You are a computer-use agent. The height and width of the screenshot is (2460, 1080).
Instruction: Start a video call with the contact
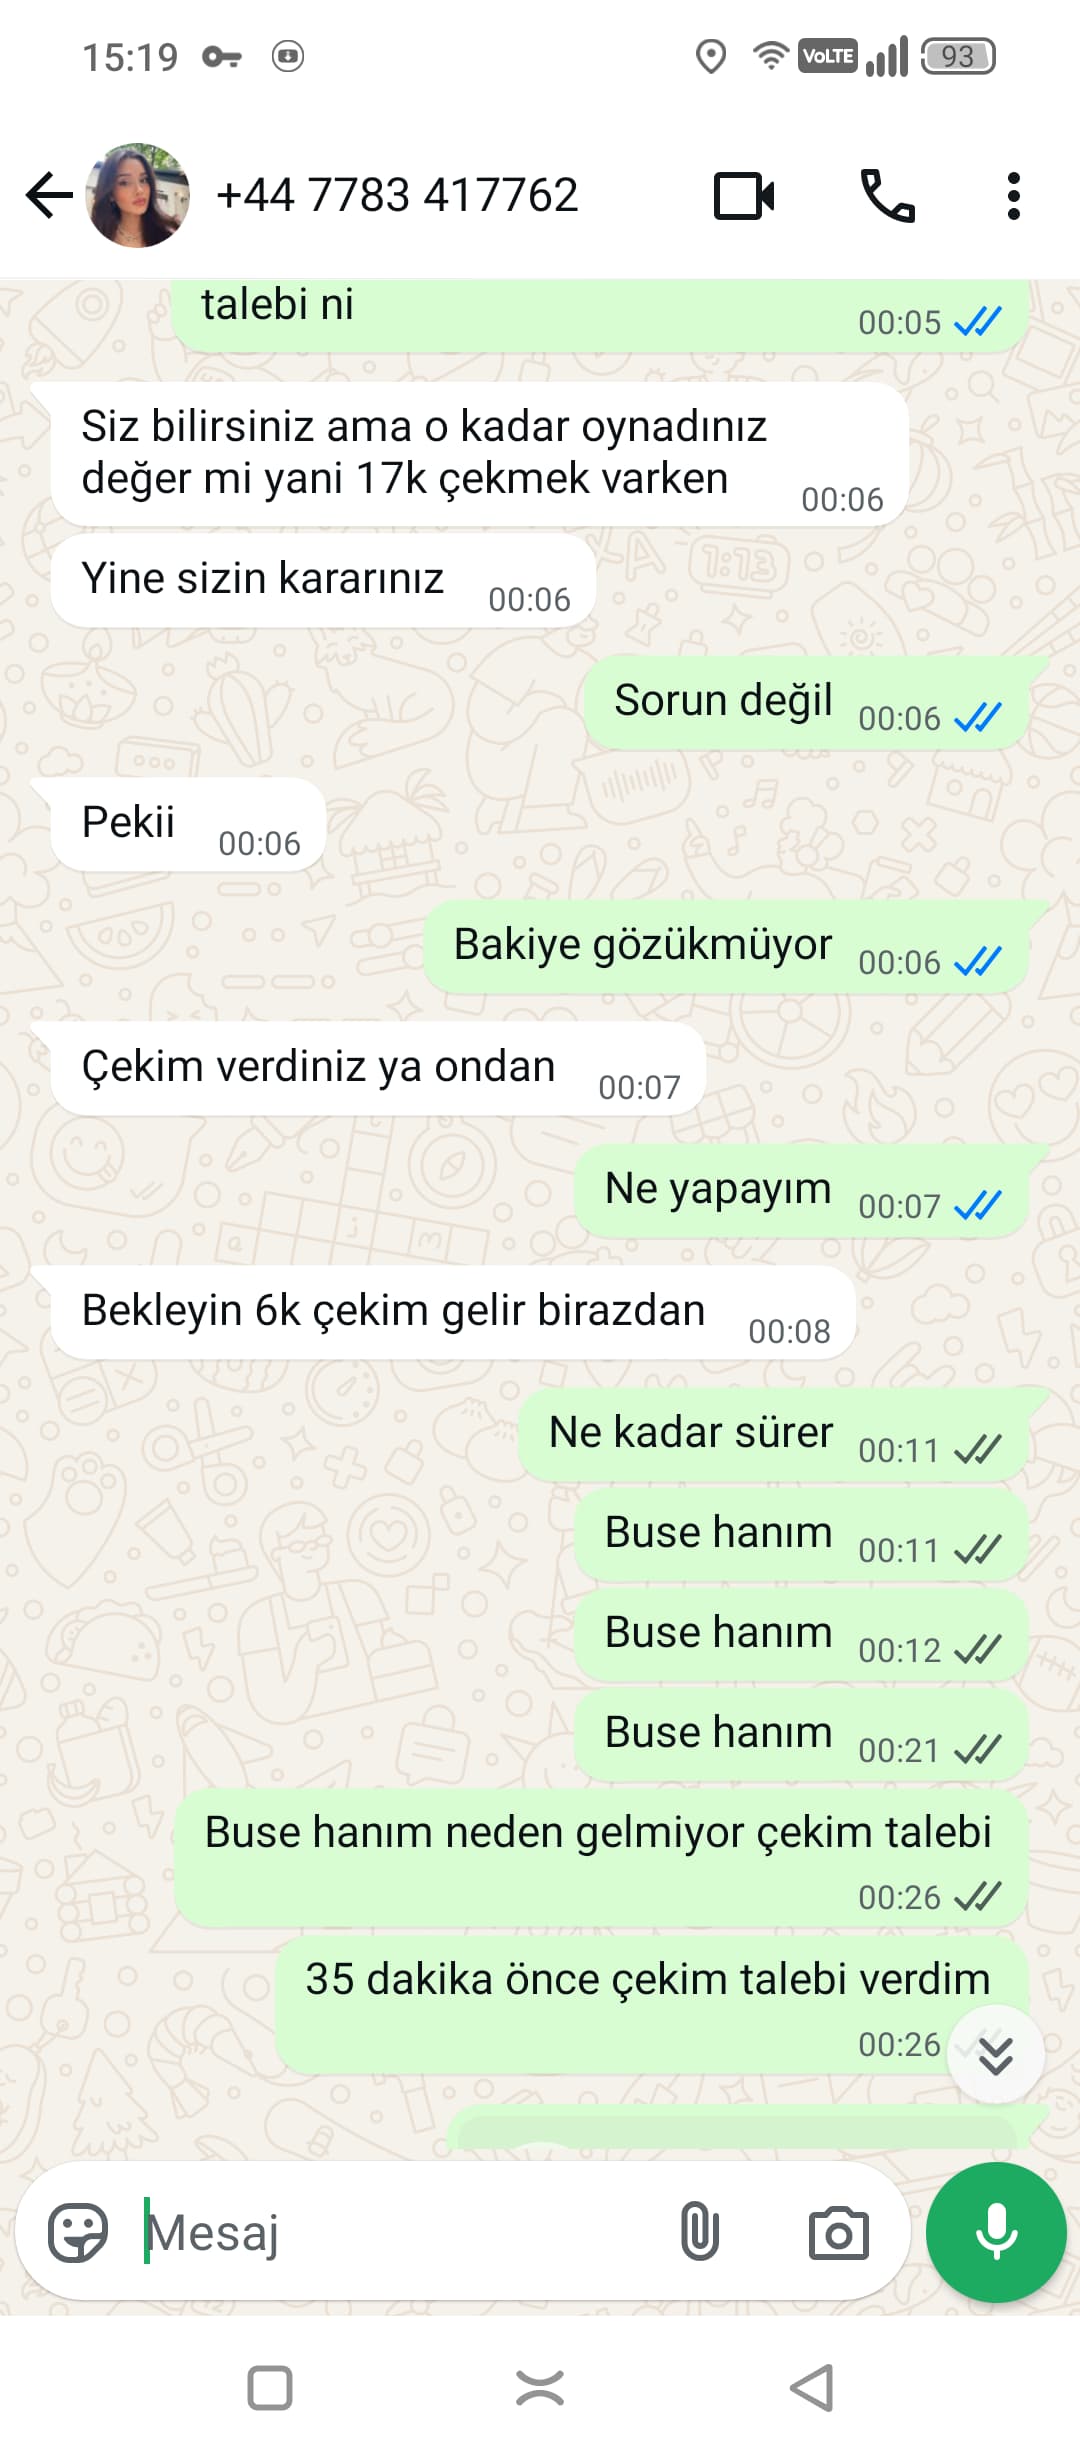click(x=744, y=196)
